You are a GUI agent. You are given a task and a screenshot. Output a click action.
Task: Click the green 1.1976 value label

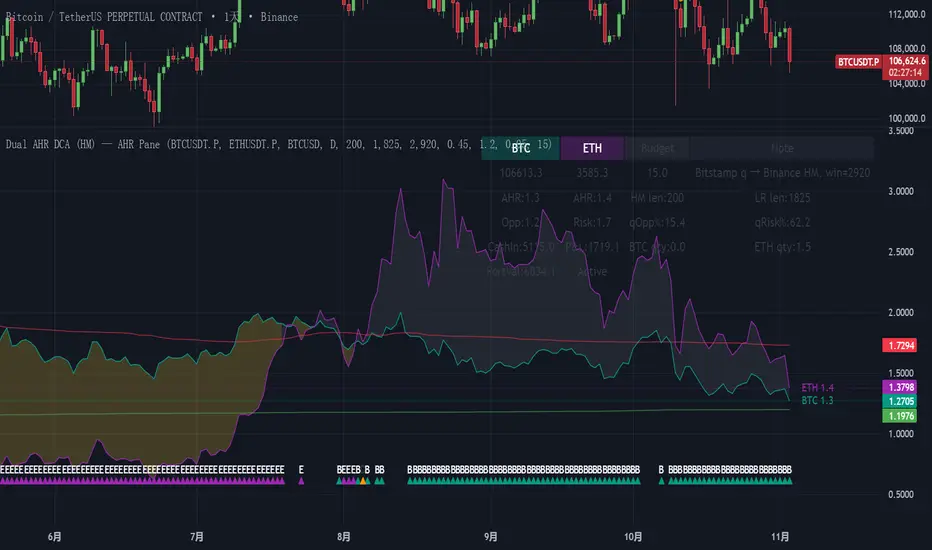pyautogui.click(x=899, y=415)
